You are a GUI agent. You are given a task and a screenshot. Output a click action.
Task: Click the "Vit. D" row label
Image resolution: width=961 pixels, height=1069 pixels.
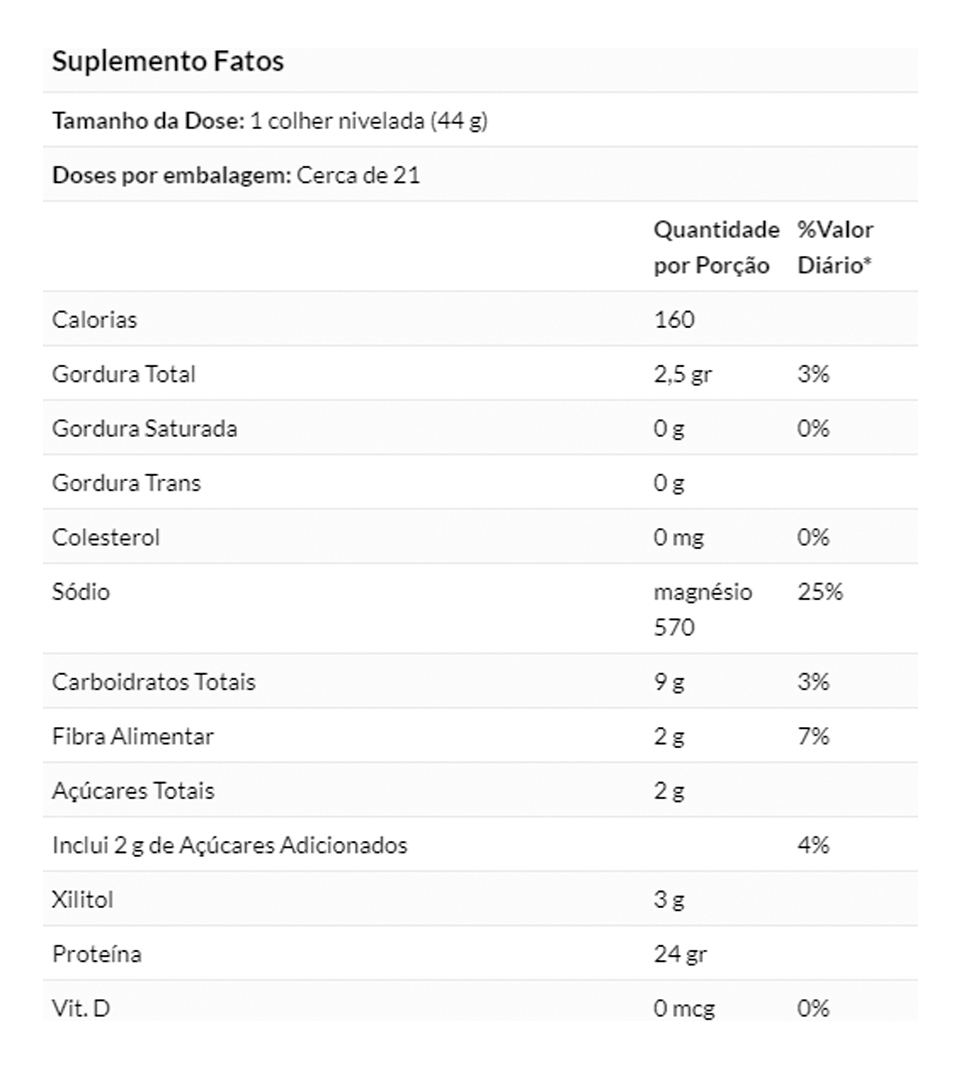tap(81, 1008)
